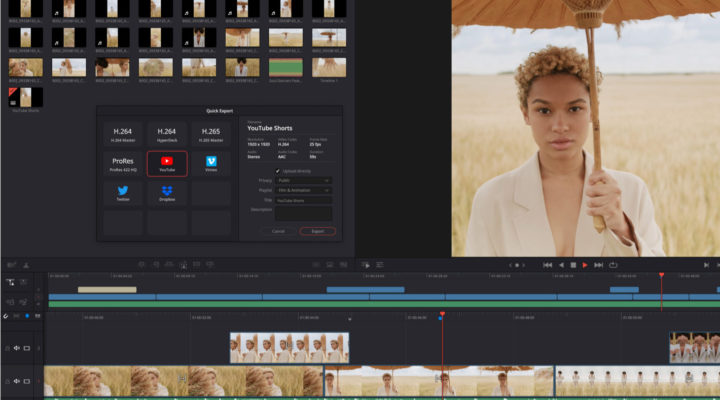Mute the upper video track
The width and height of the screenshot is (720, 400).
coord(17,348)
